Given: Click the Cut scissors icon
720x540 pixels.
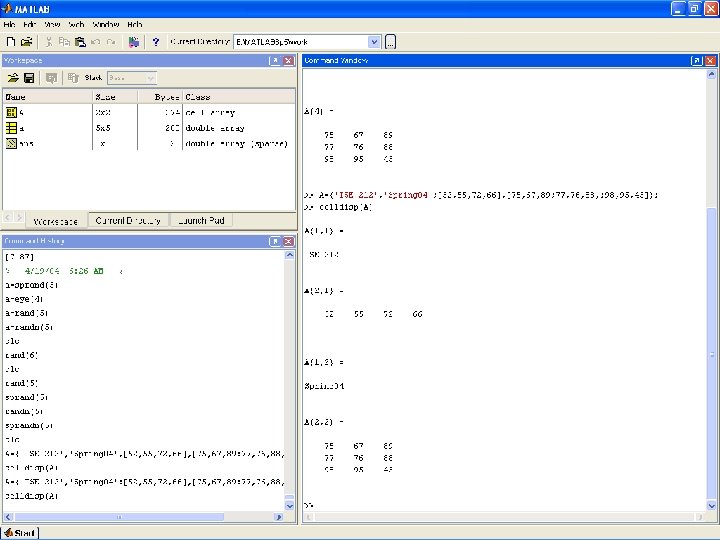Looking at the screenshot, I should coord(49,42).
